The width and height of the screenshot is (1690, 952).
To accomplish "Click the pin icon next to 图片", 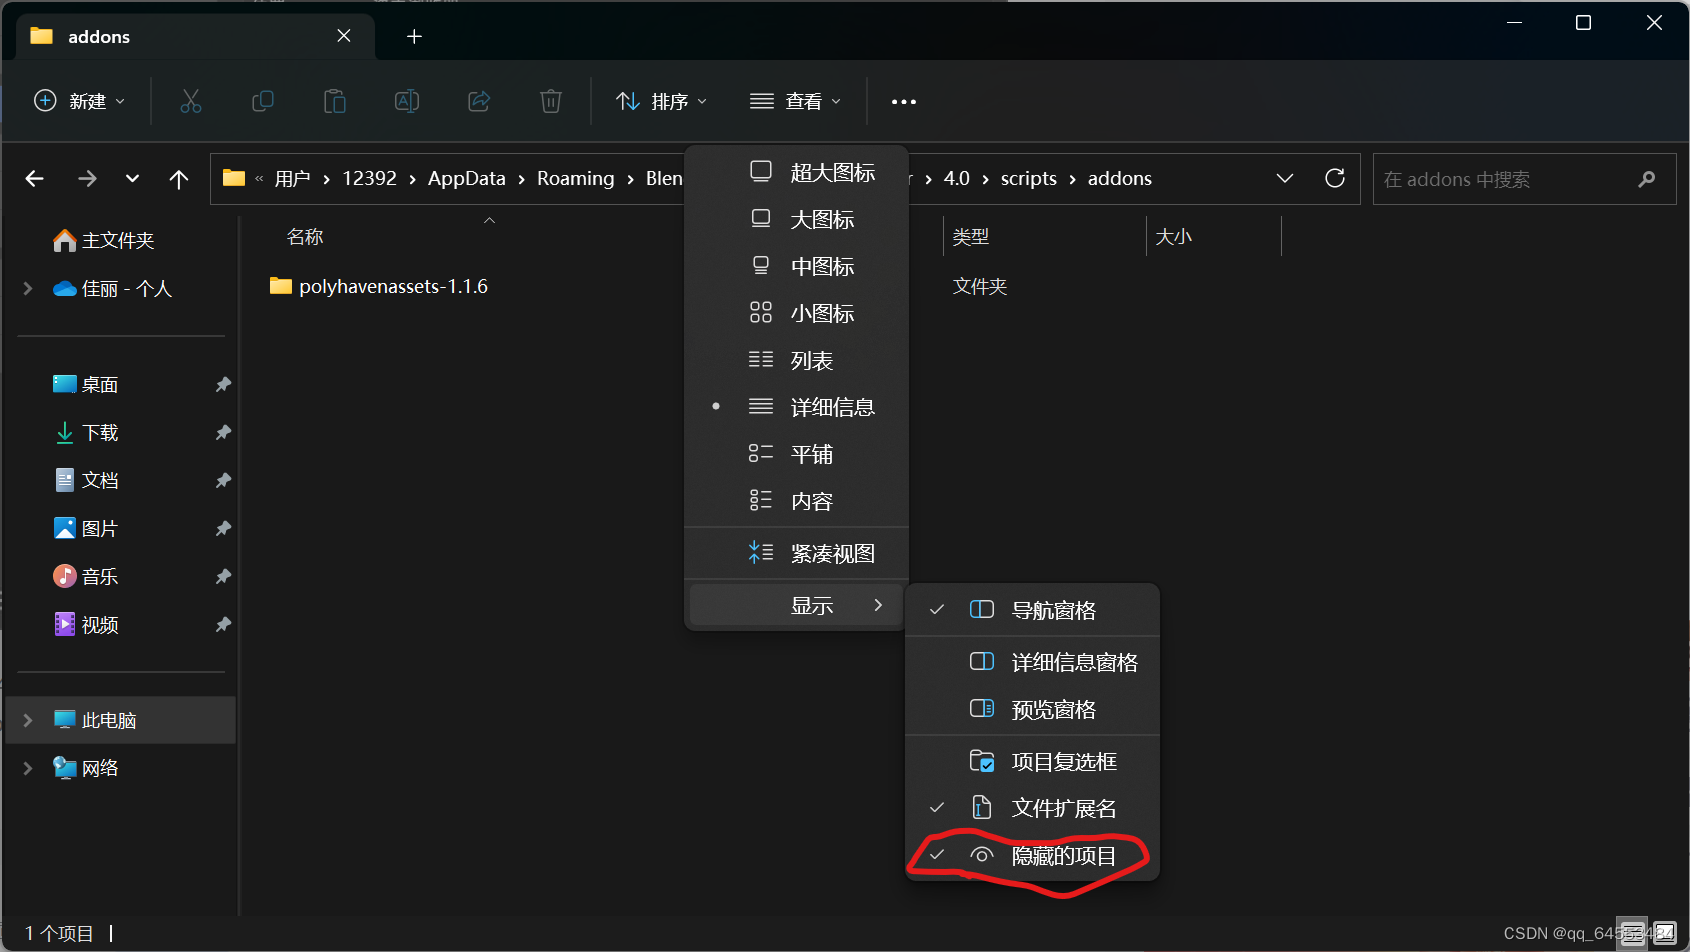I will click(223, 528).
